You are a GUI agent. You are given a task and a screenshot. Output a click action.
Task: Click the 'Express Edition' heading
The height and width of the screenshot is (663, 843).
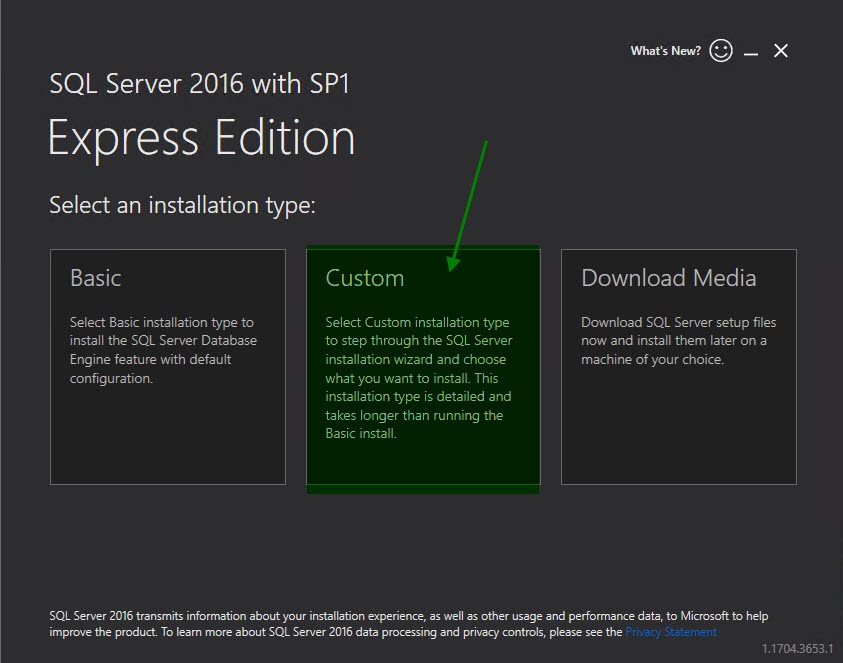point(202,138)
